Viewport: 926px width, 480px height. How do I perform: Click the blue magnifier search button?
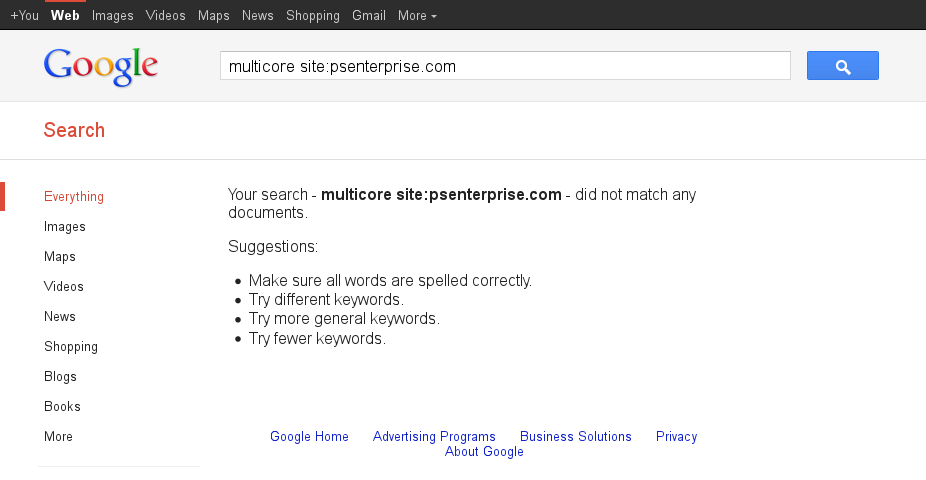point(842,66)
